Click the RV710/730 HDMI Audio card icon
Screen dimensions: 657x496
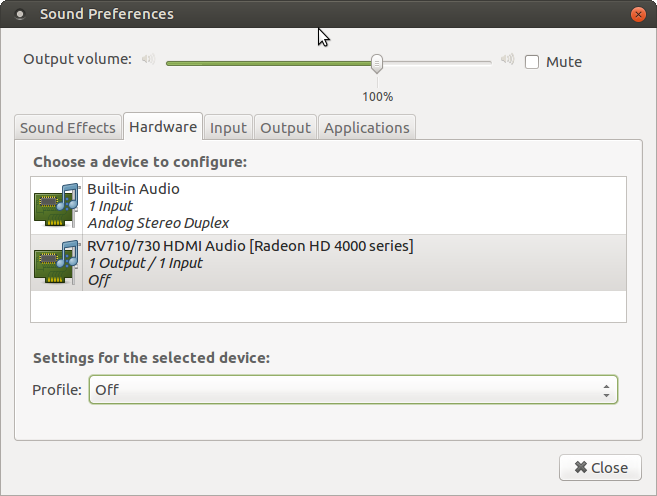click(x=57, y=262)
